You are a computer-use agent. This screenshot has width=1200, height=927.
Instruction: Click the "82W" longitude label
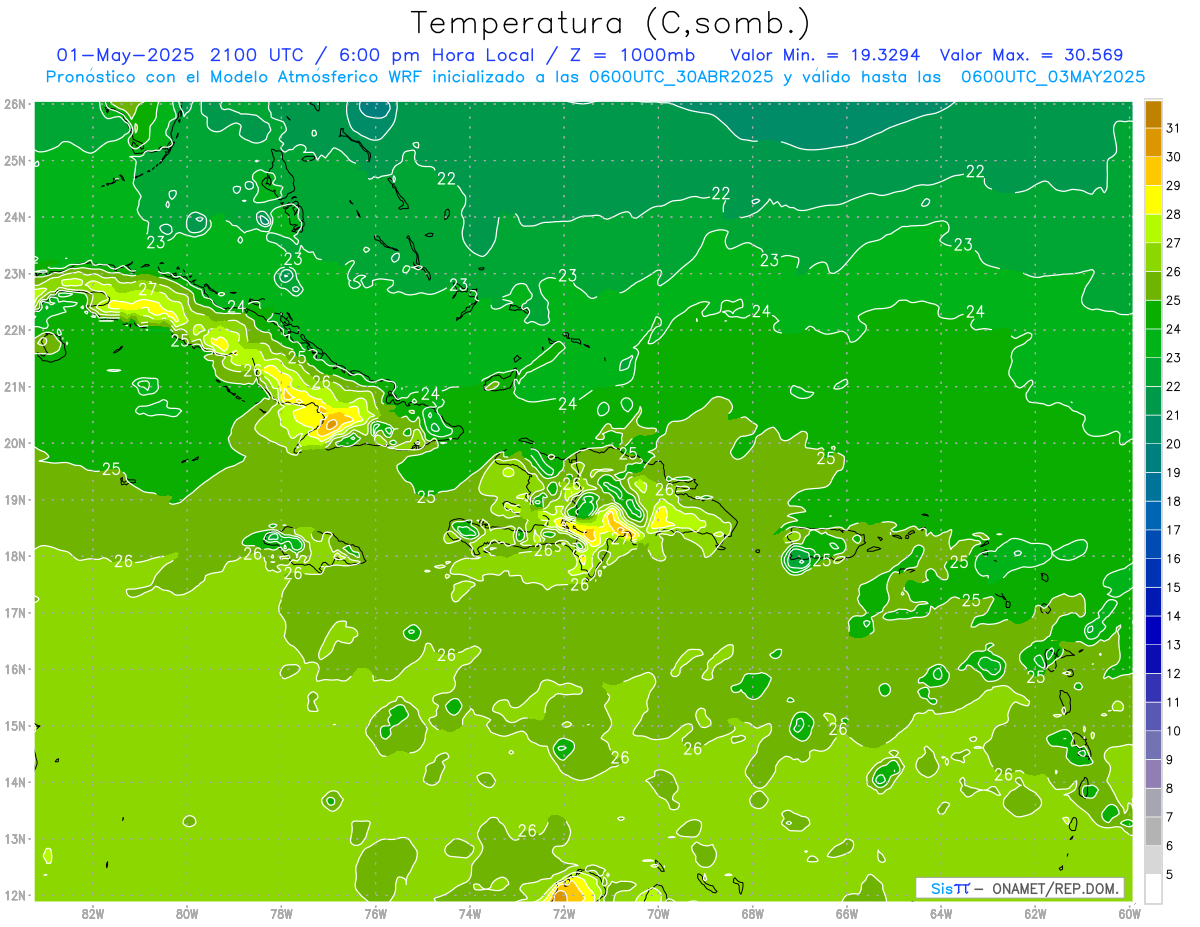93,913
